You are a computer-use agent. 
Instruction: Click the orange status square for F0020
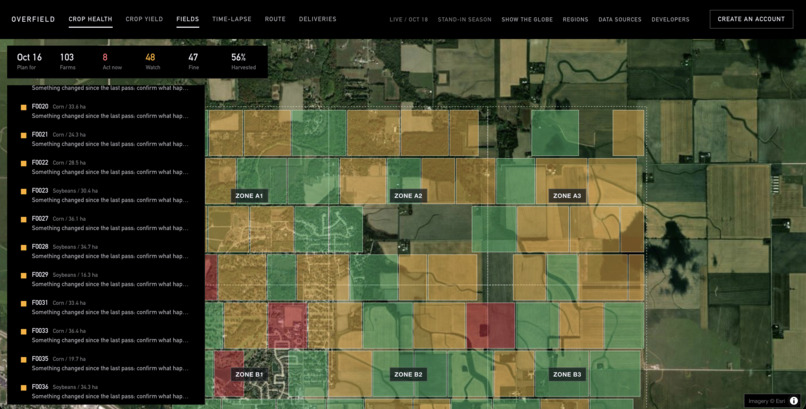(24, 107)
